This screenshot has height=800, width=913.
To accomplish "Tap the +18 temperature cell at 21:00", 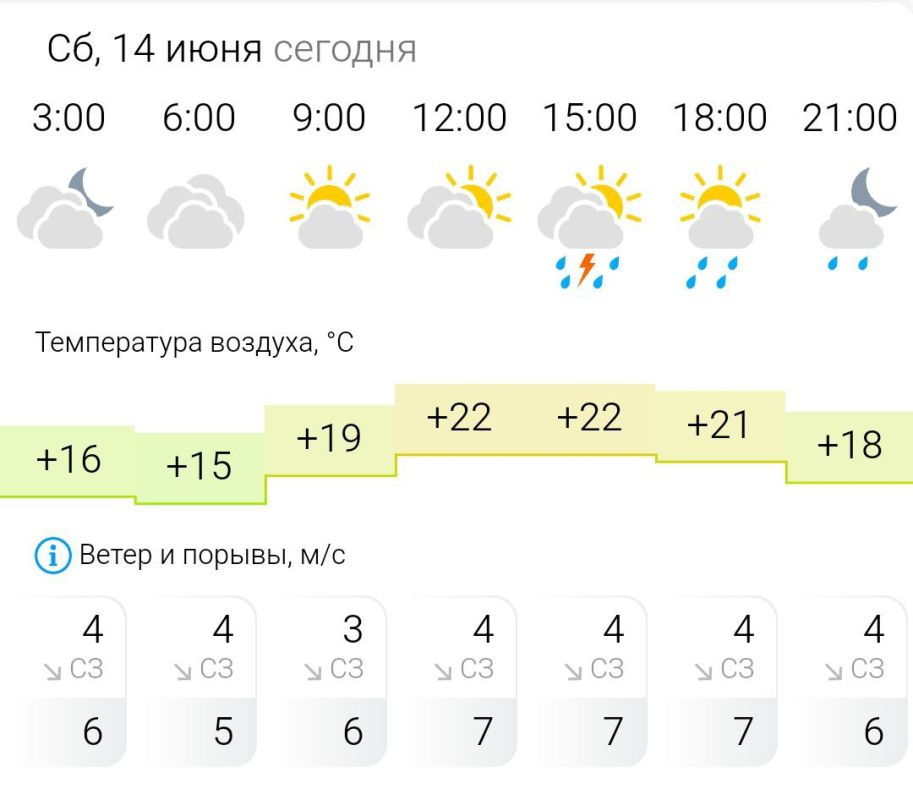I will (x=850, y=447).
